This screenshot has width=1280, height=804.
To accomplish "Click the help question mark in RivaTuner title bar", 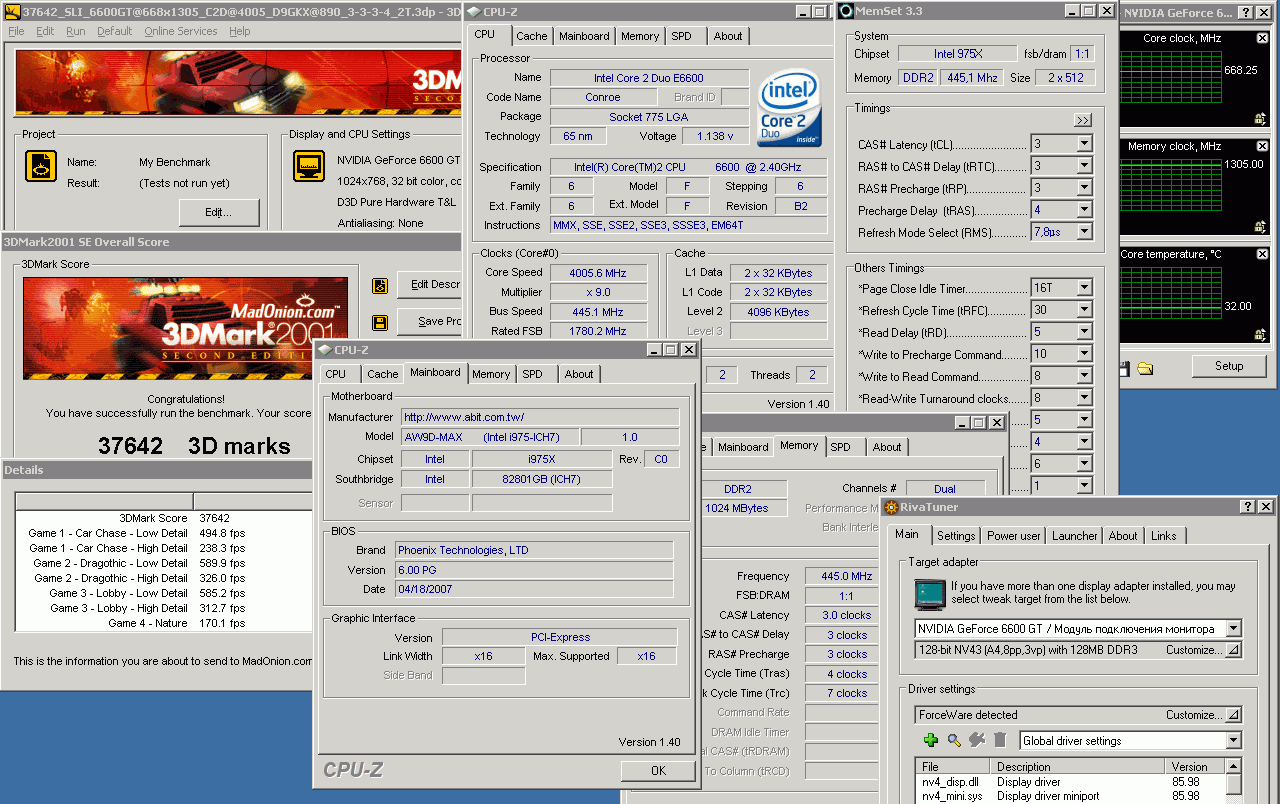I will [1248, 507].
